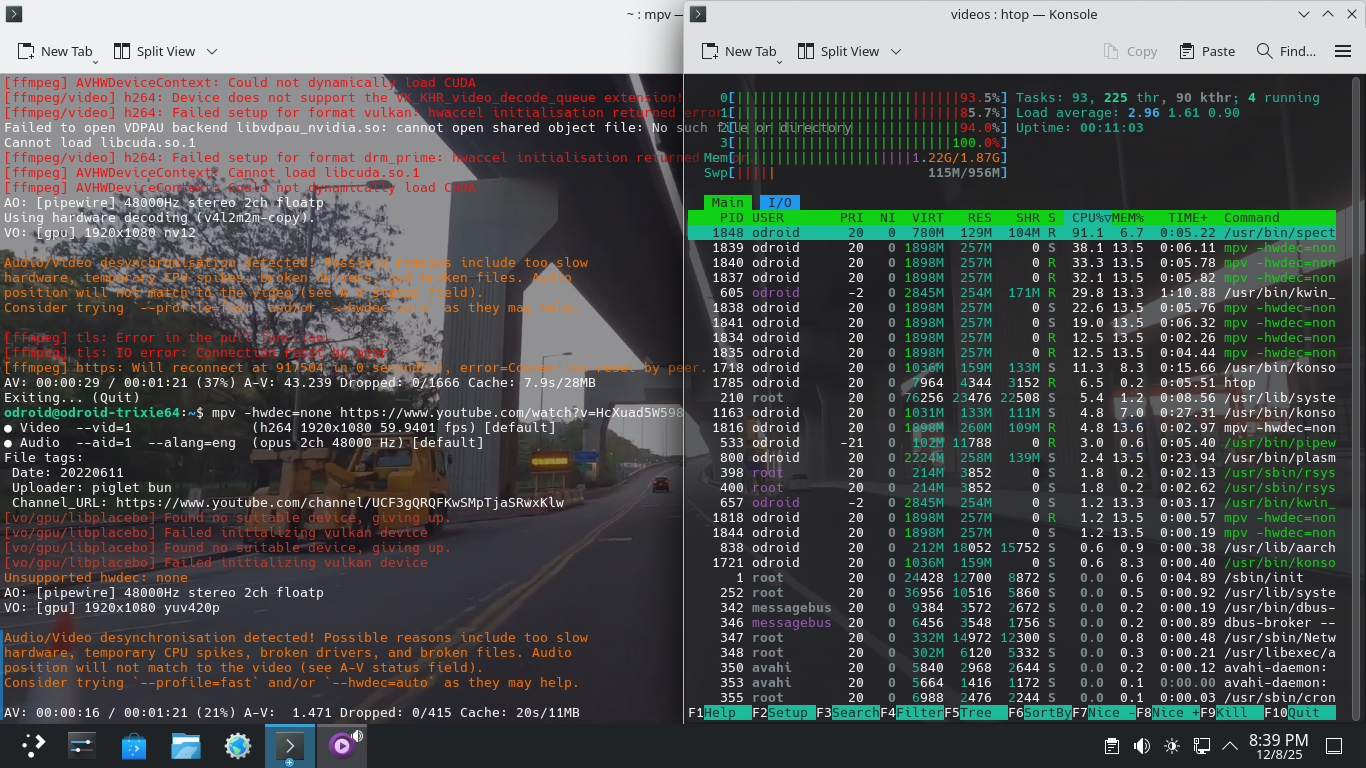1366x768 pixels.
Task: Open the KDE application launcher
Action: tap(34, 745)
